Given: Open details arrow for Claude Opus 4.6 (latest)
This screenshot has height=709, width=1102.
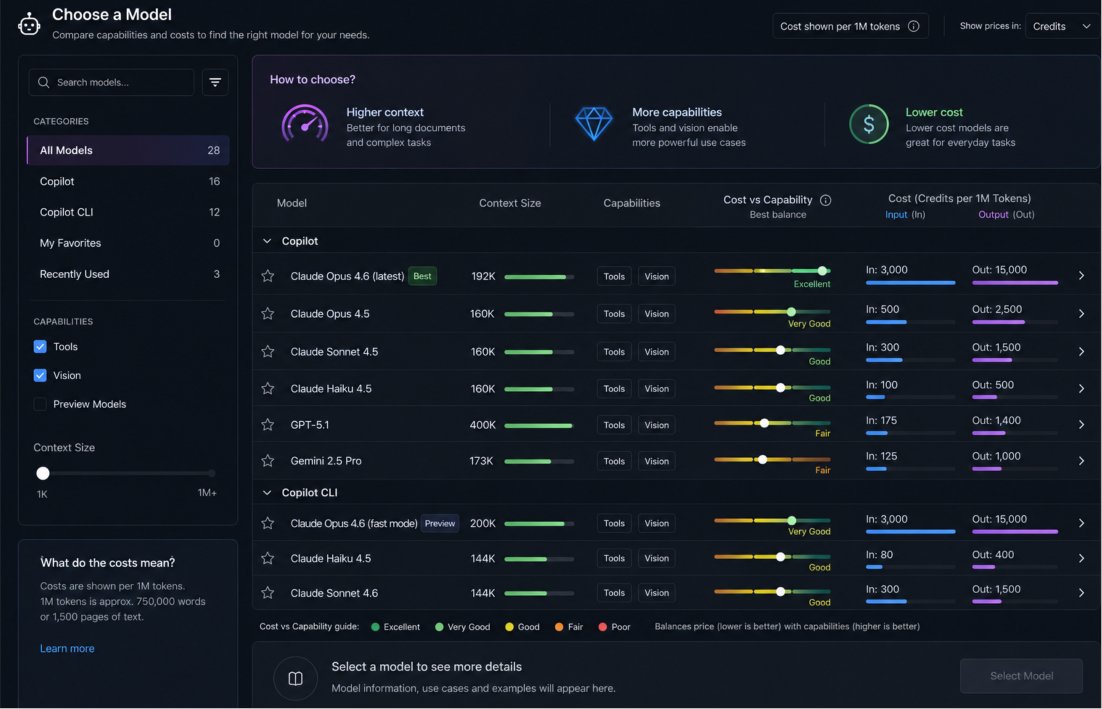Looking at the screenshot, I should 1081,275.
